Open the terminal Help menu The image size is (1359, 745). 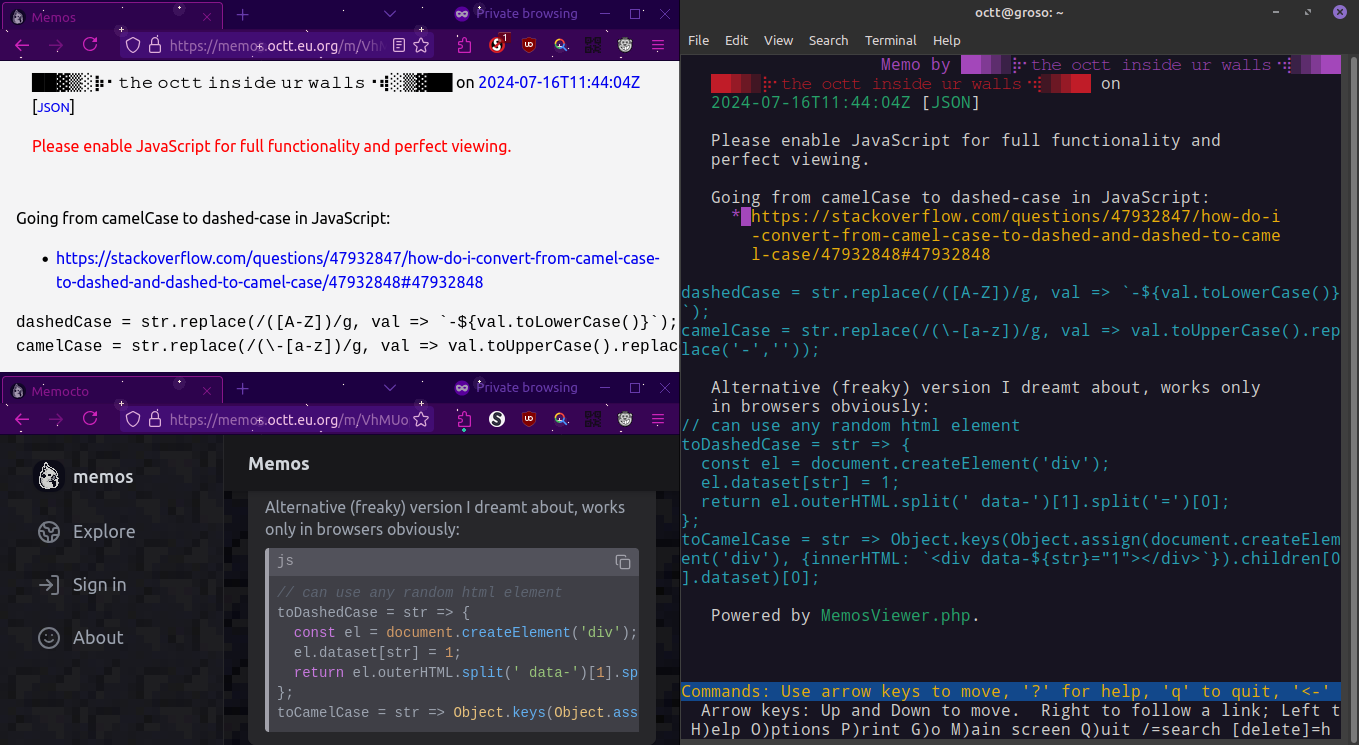946,40
